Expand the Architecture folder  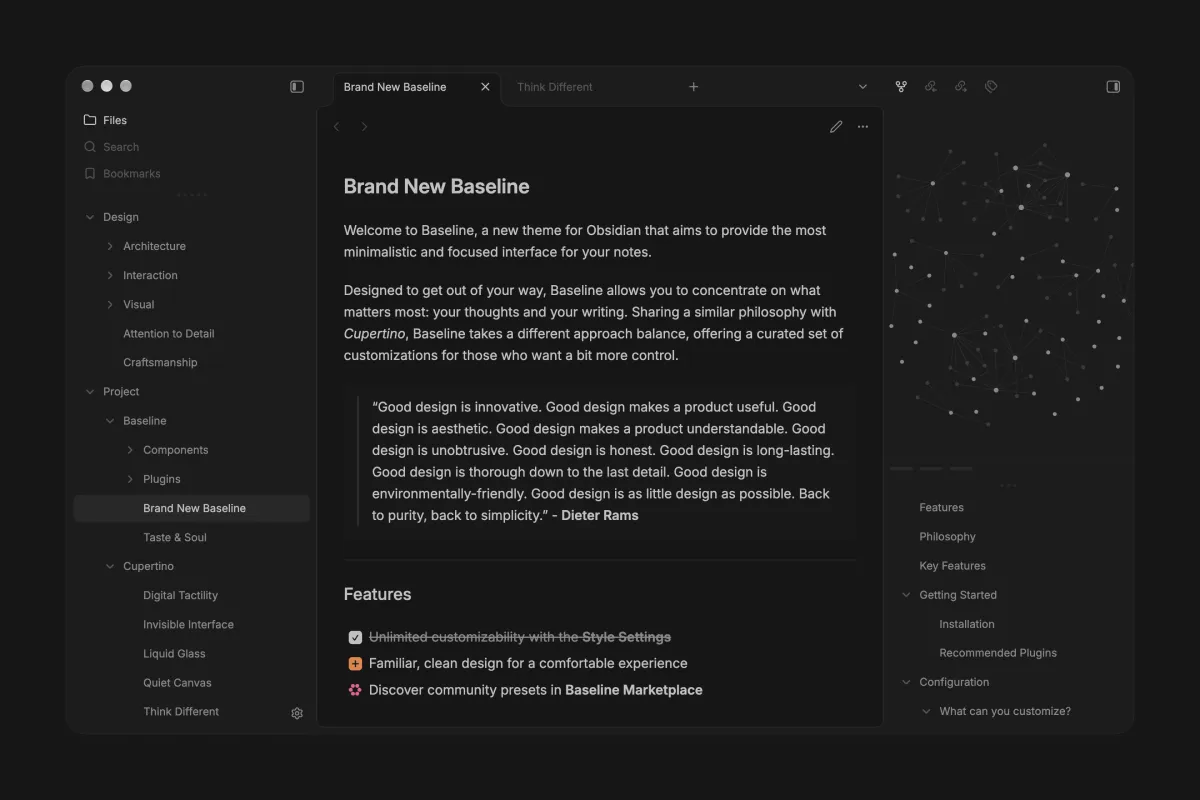(x=110, y=246)
